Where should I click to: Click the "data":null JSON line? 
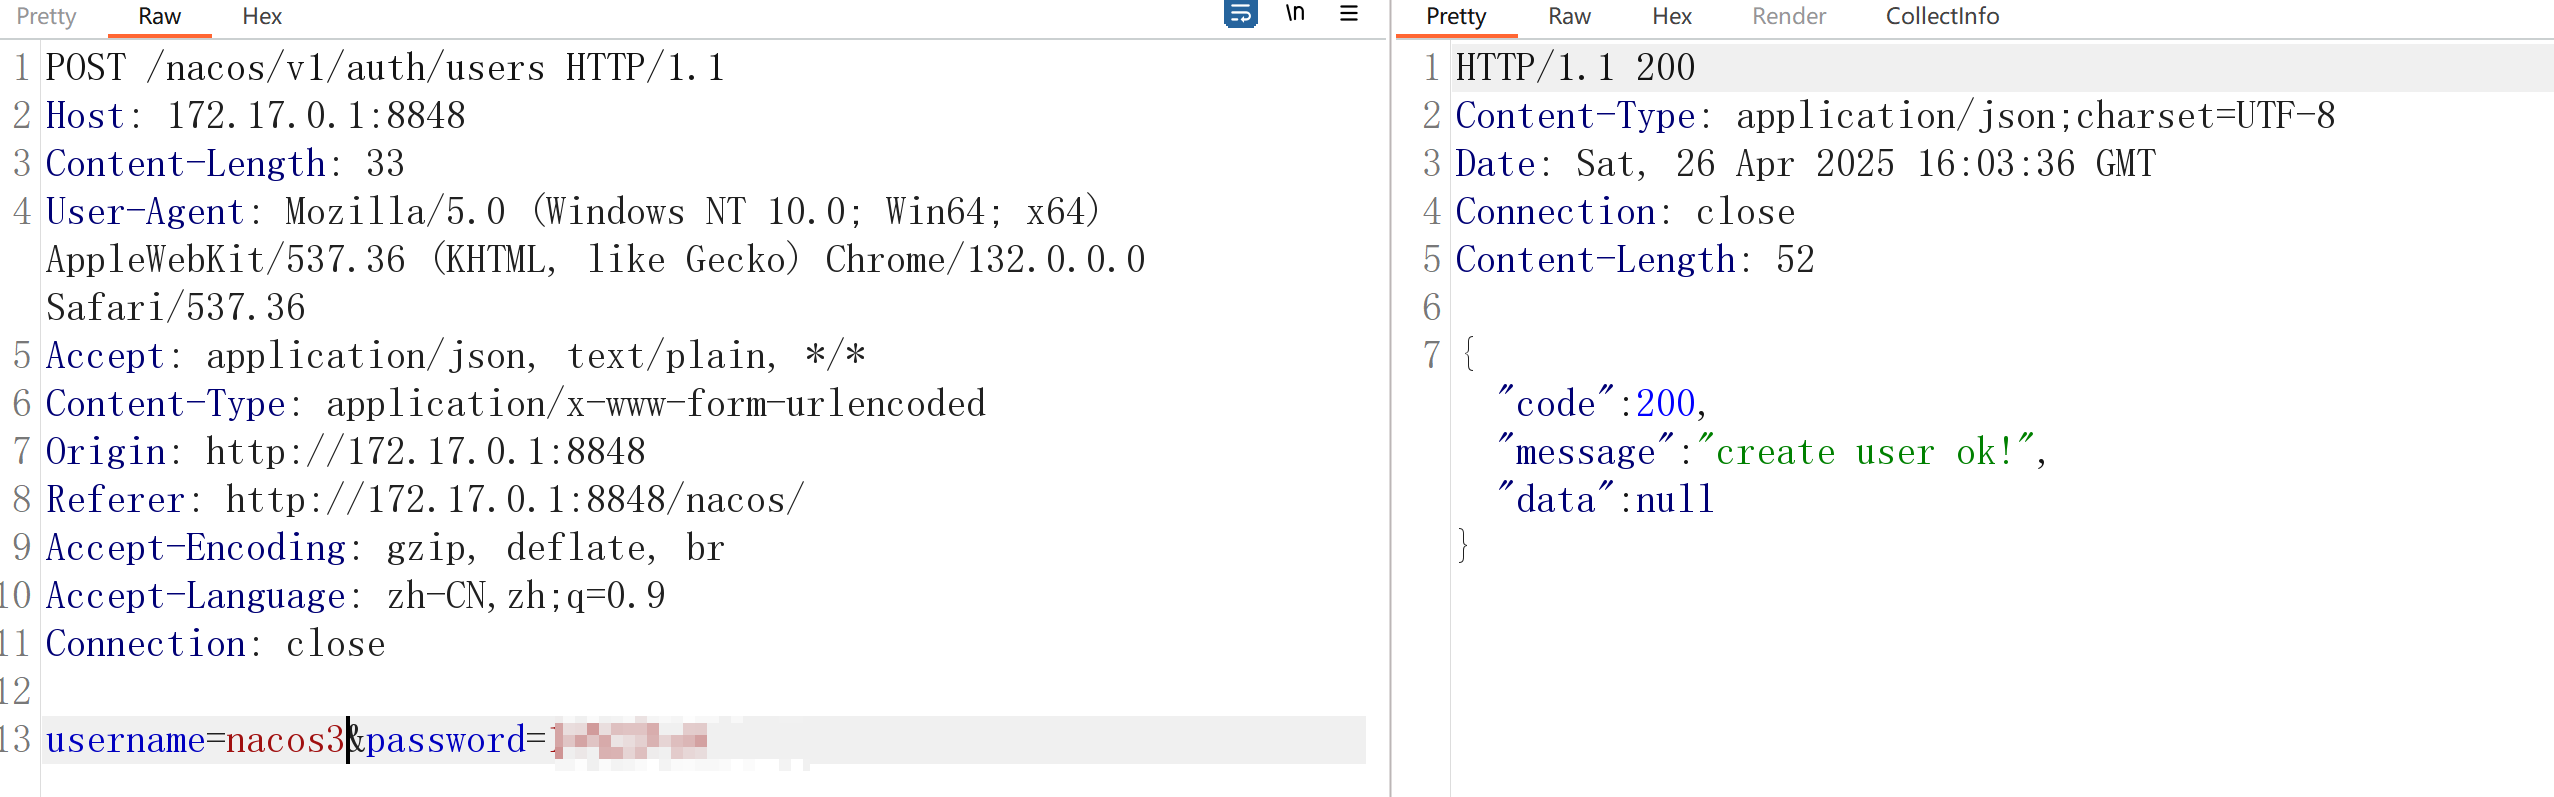[x=1605, y=500]
